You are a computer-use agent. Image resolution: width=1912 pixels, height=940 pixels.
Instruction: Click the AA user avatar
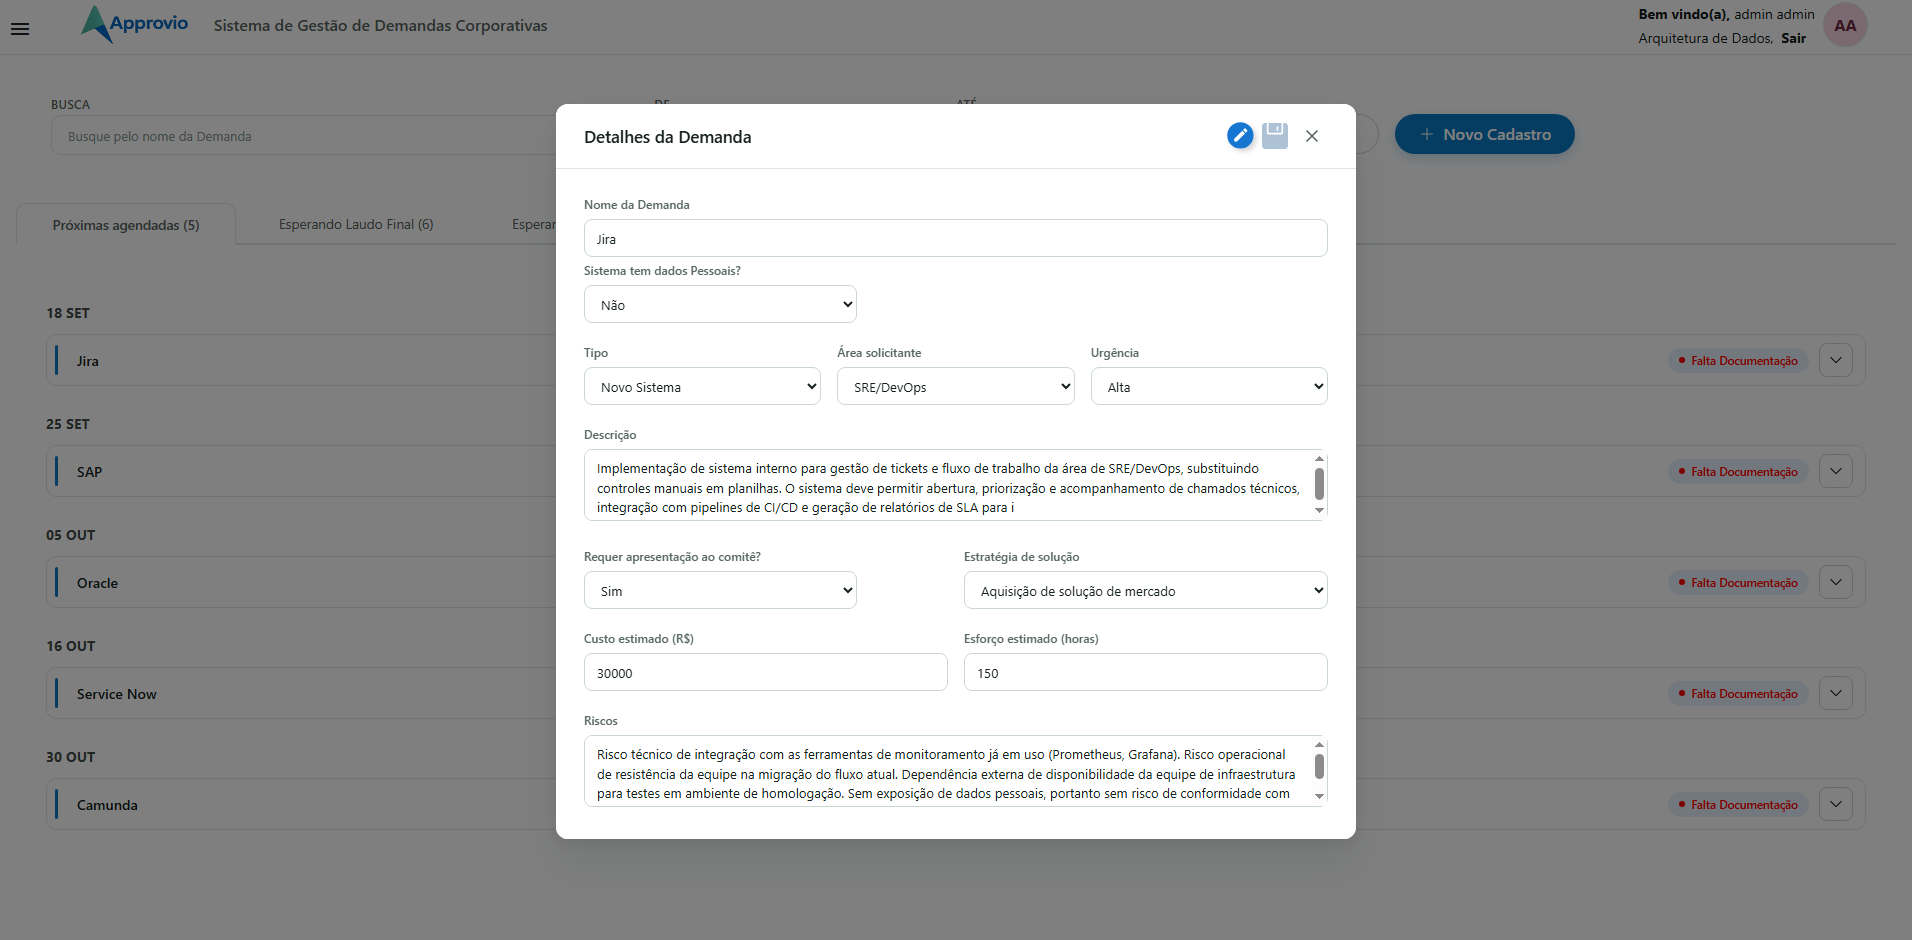1845,25
